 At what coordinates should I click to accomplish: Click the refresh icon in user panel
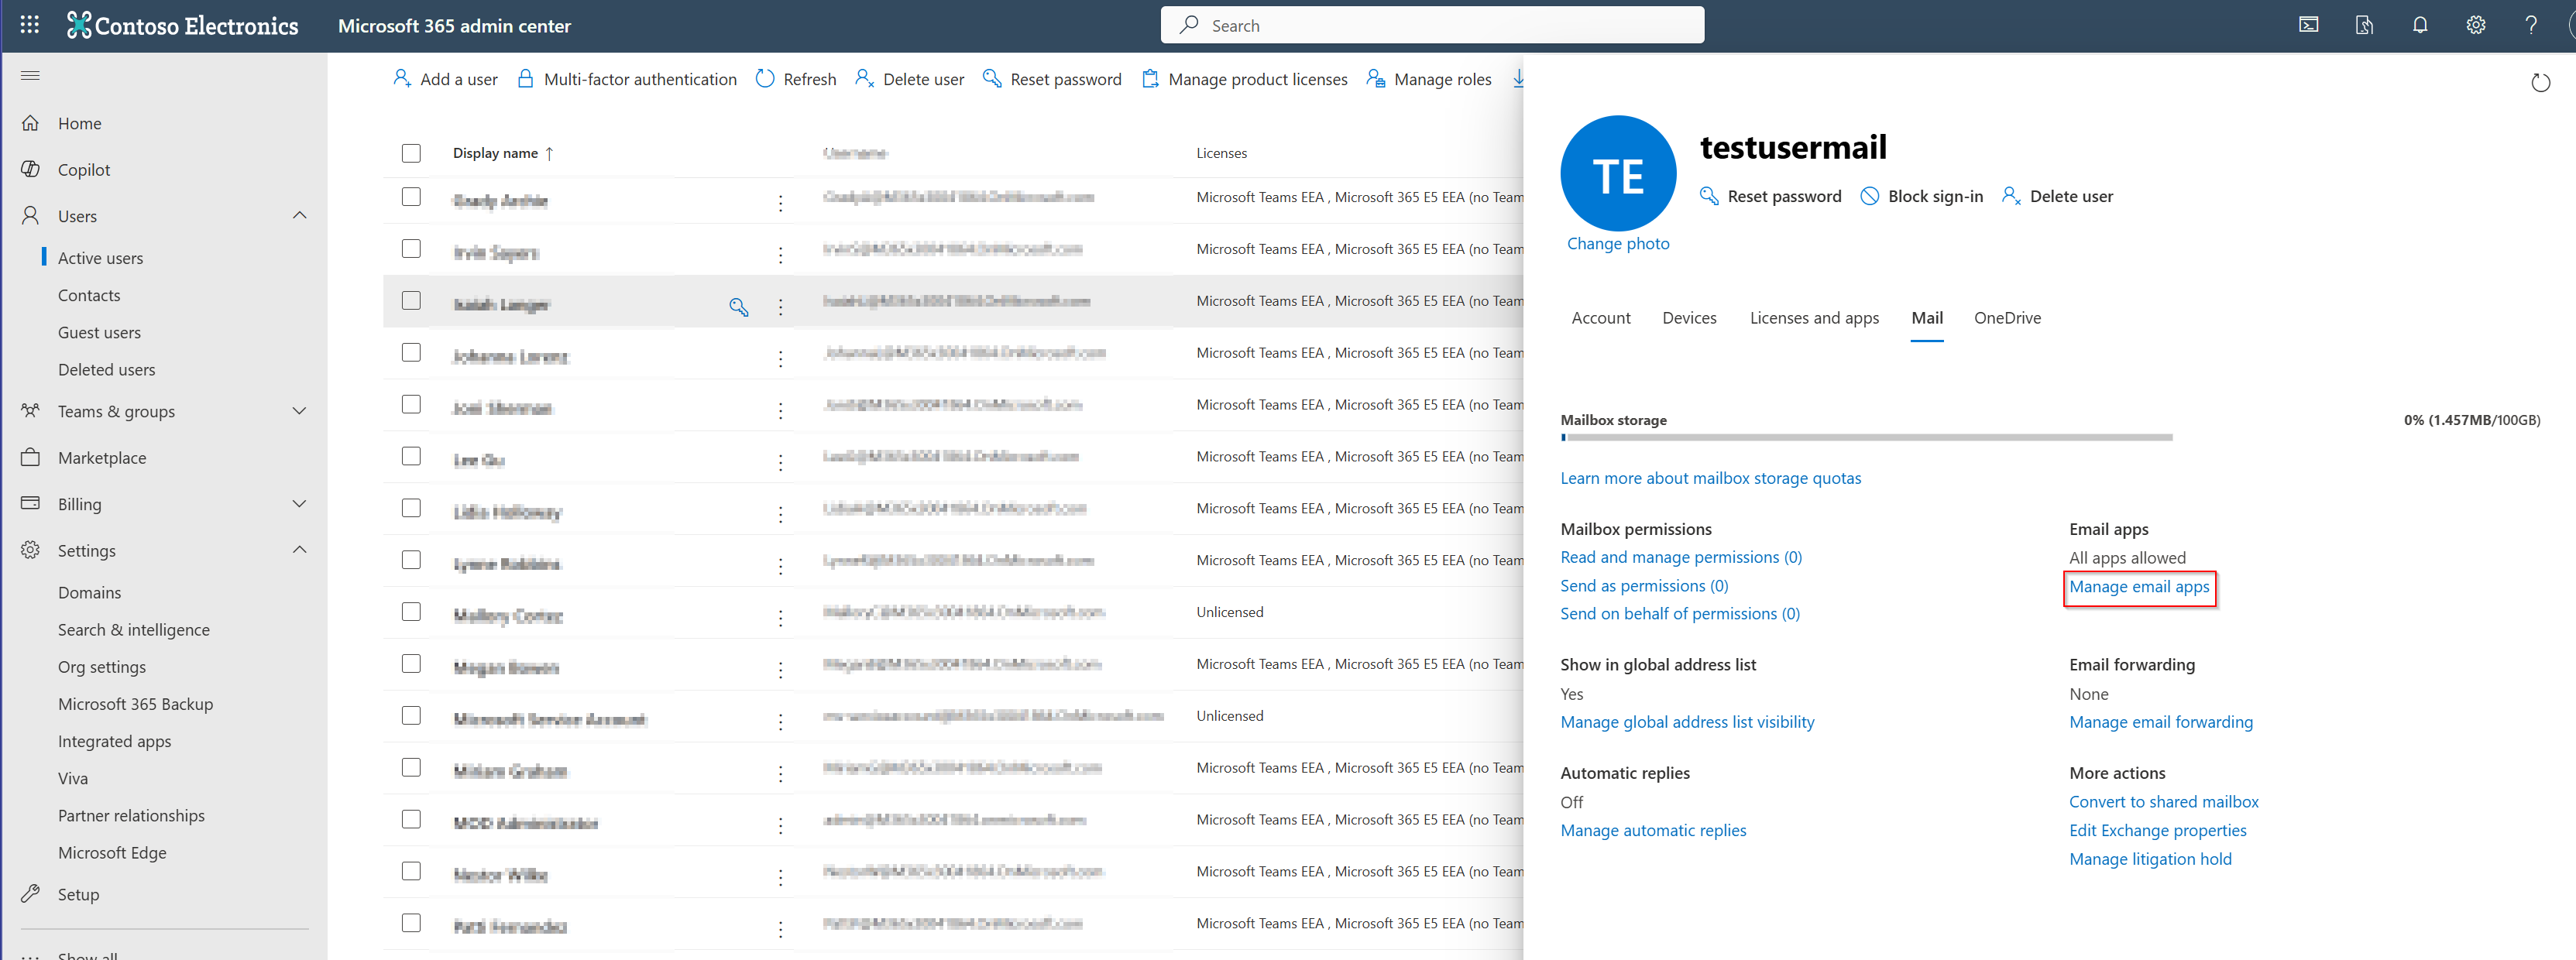coord(2540,83)
